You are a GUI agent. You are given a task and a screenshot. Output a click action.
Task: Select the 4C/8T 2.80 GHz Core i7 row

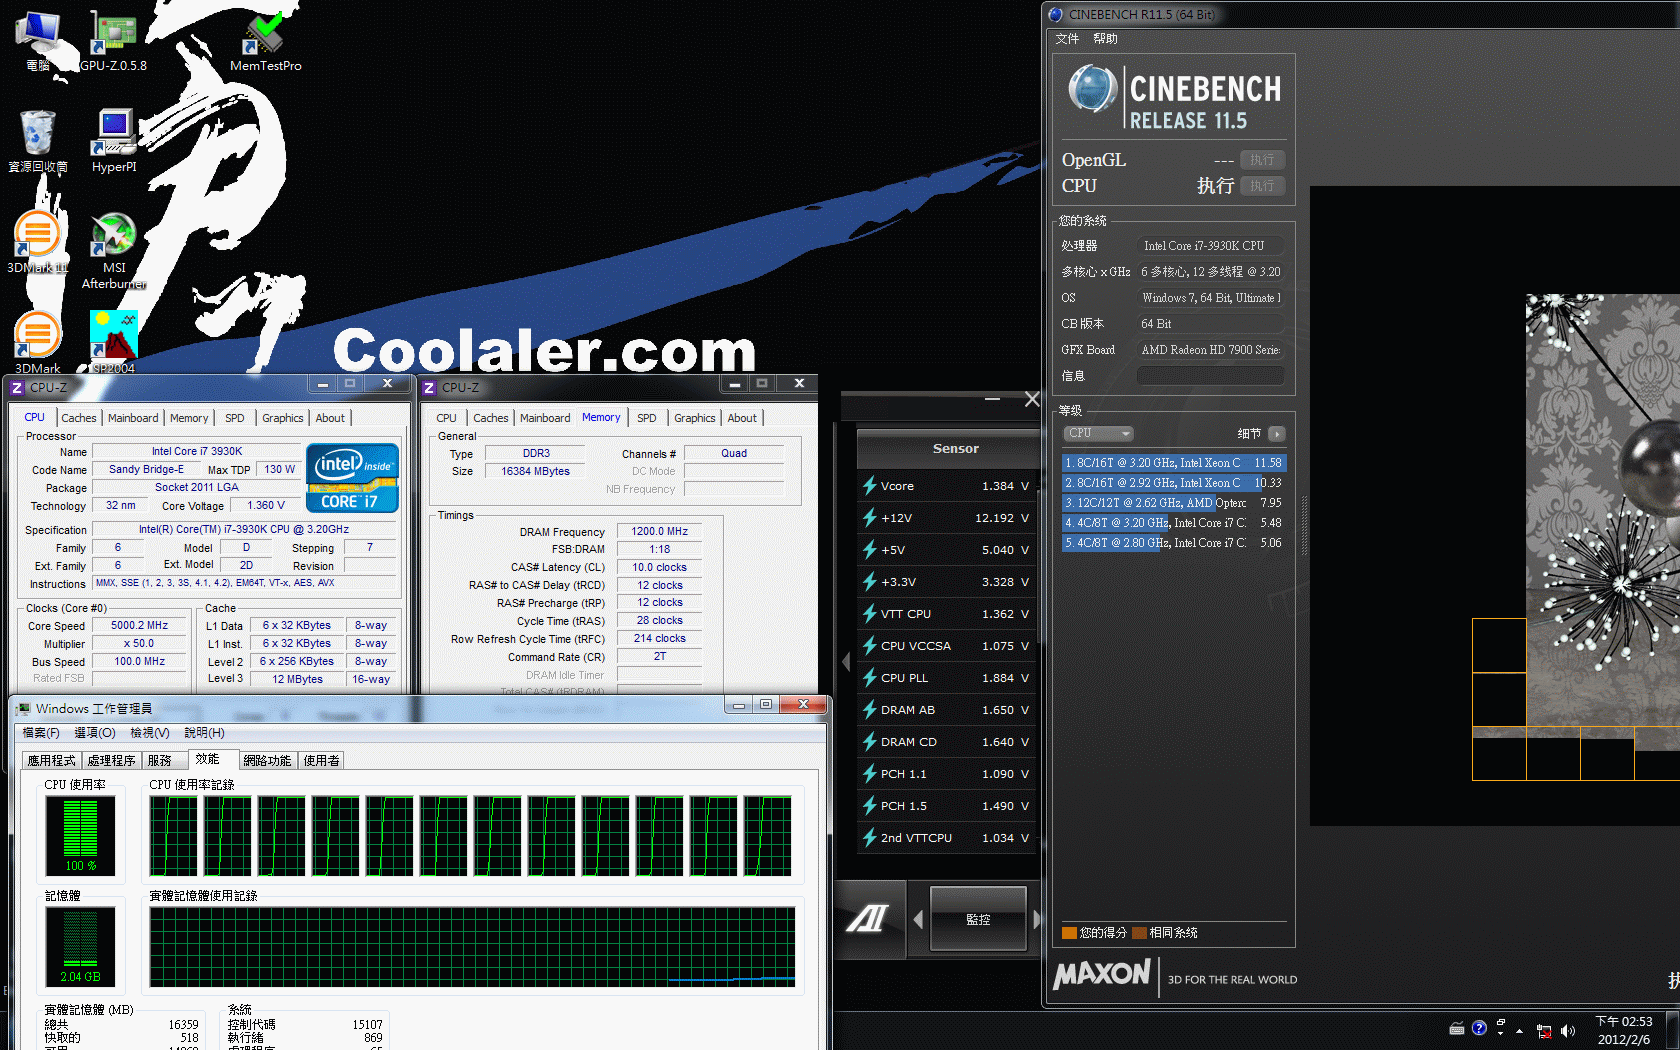1173,543
